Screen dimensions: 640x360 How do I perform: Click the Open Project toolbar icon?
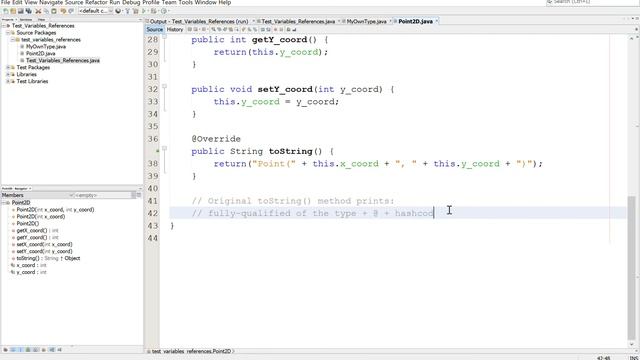click(x=21, y=11)
